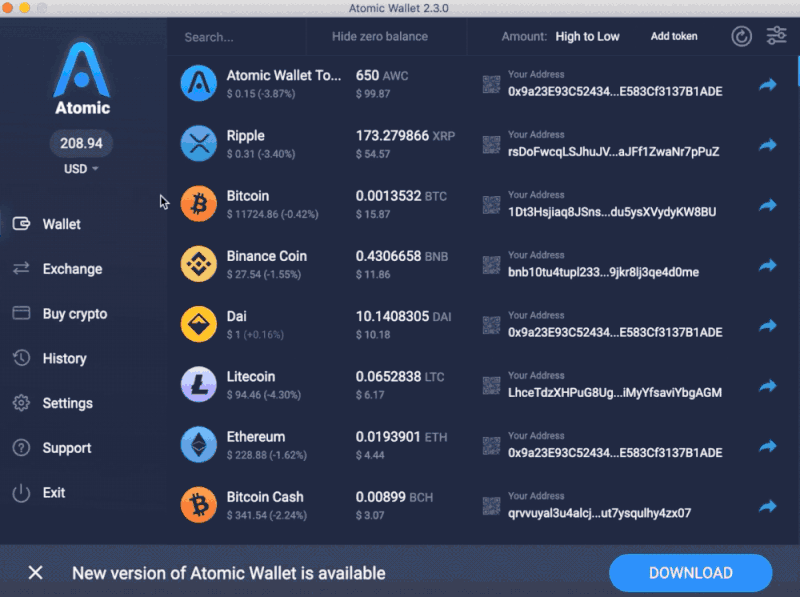The image size is (800, 597).
Task: Click the Binance Coin icon
Action: tap(198, 264)
